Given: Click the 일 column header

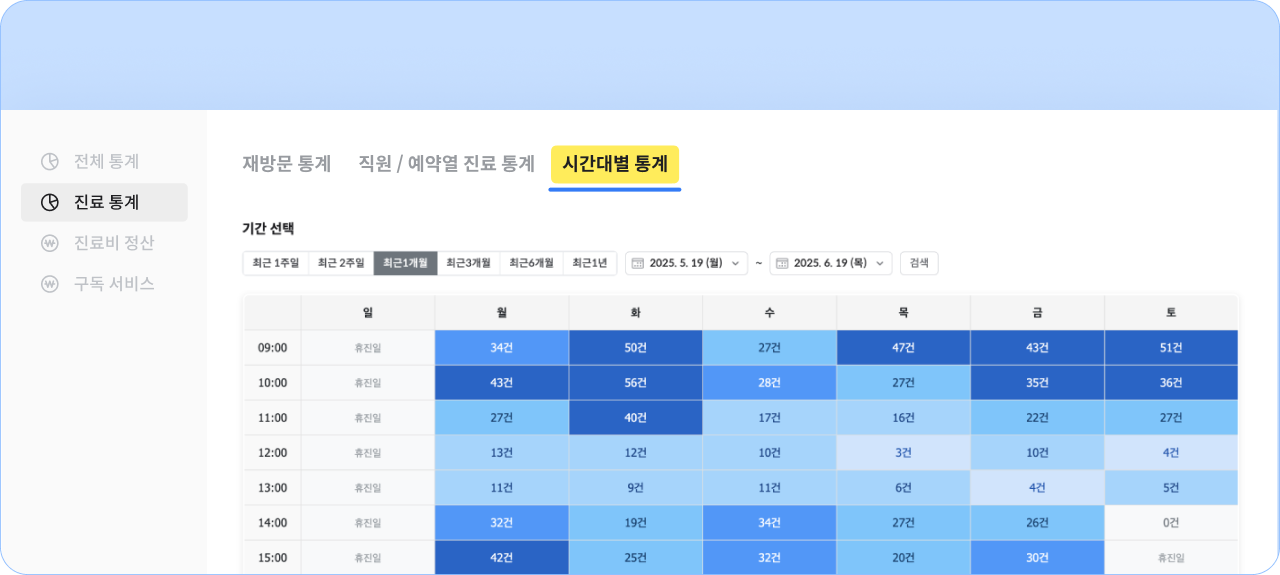Looking at the screenshot, I should click(x=368, y=312).
